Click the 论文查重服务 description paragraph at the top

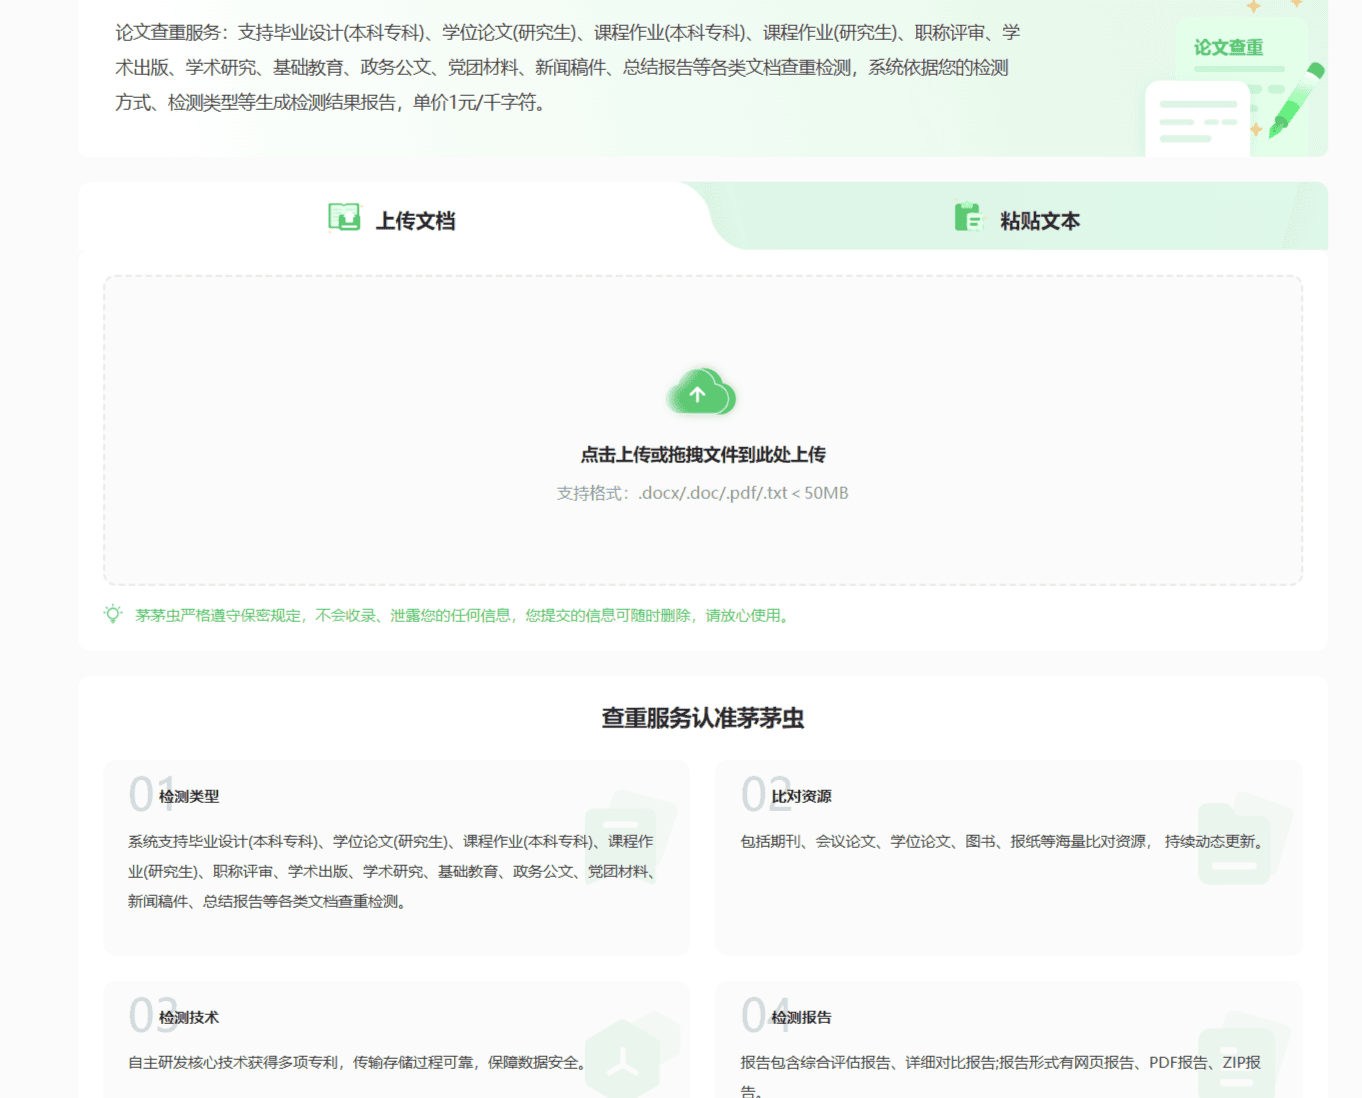click(568, 67)
